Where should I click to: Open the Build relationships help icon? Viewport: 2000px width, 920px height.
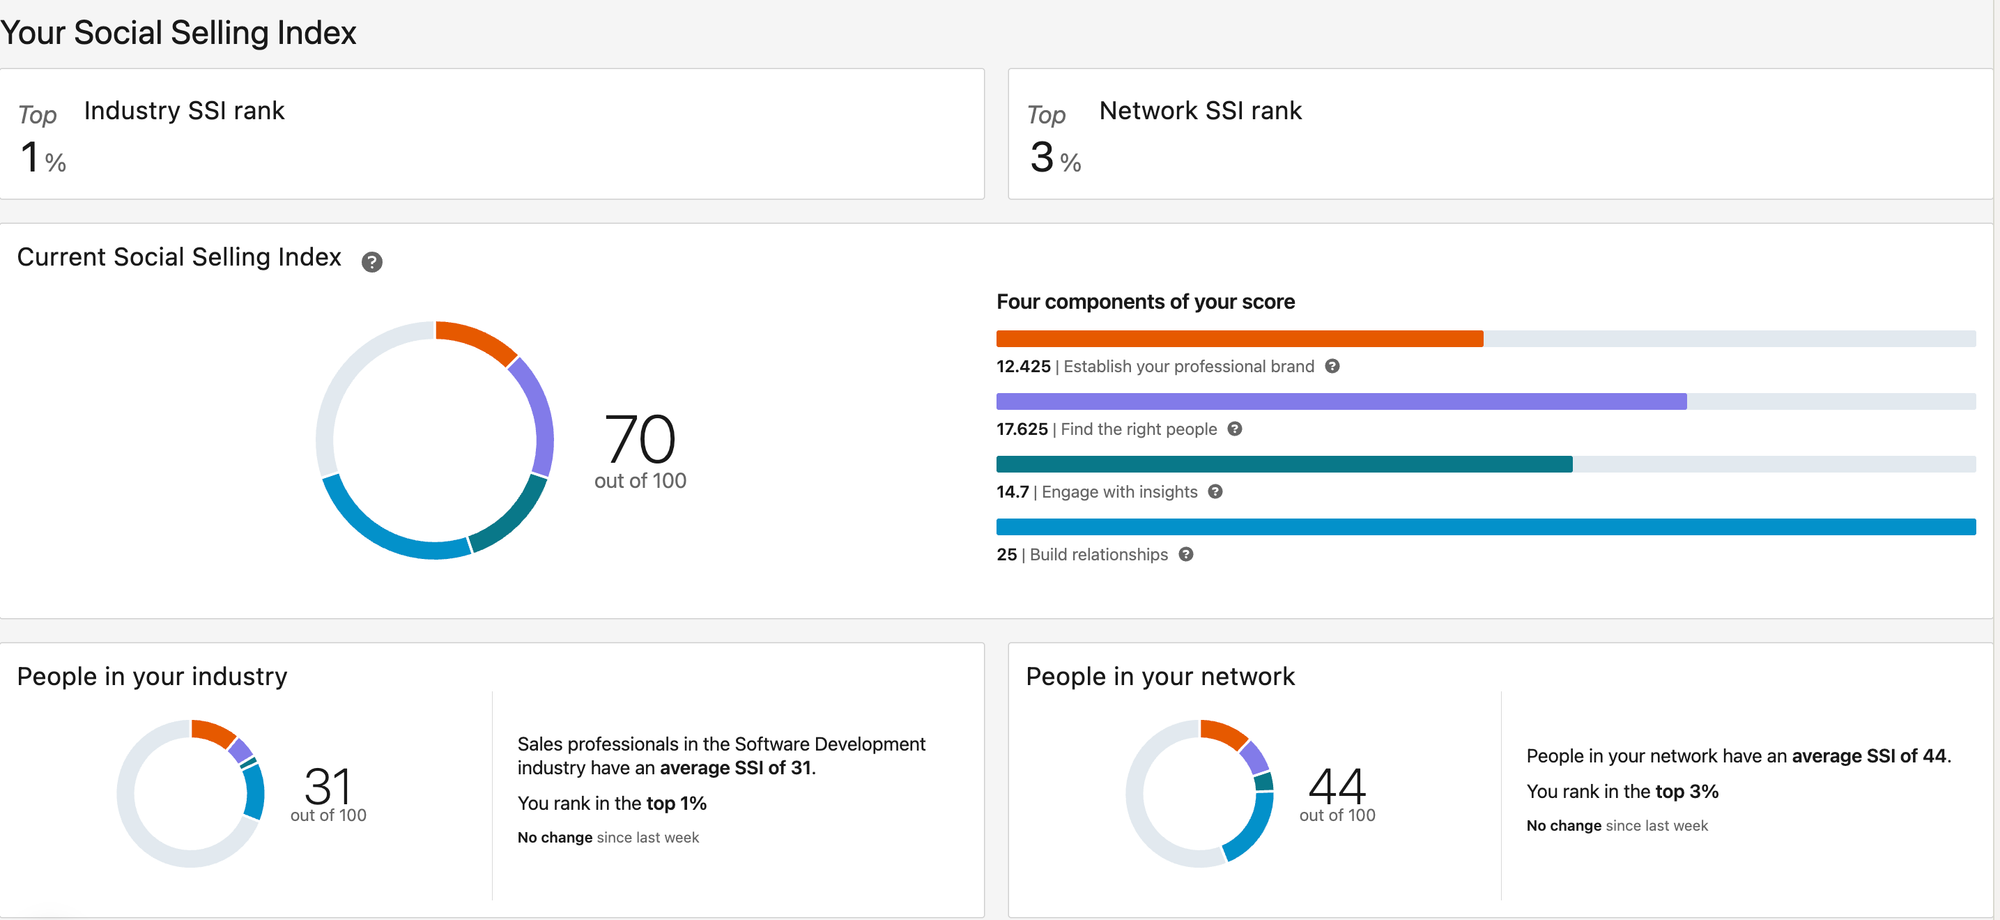(1186, 555)
